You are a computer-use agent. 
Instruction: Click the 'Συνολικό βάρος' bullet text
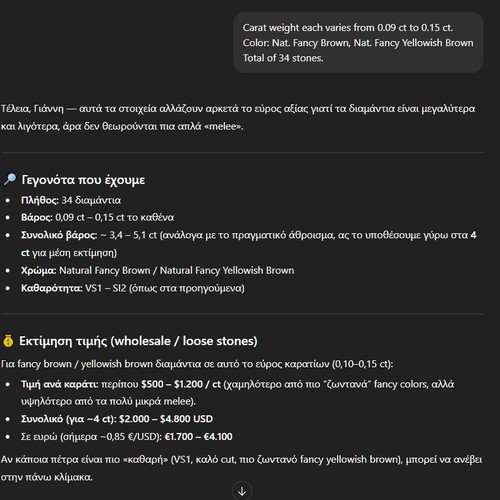point(249,244)
